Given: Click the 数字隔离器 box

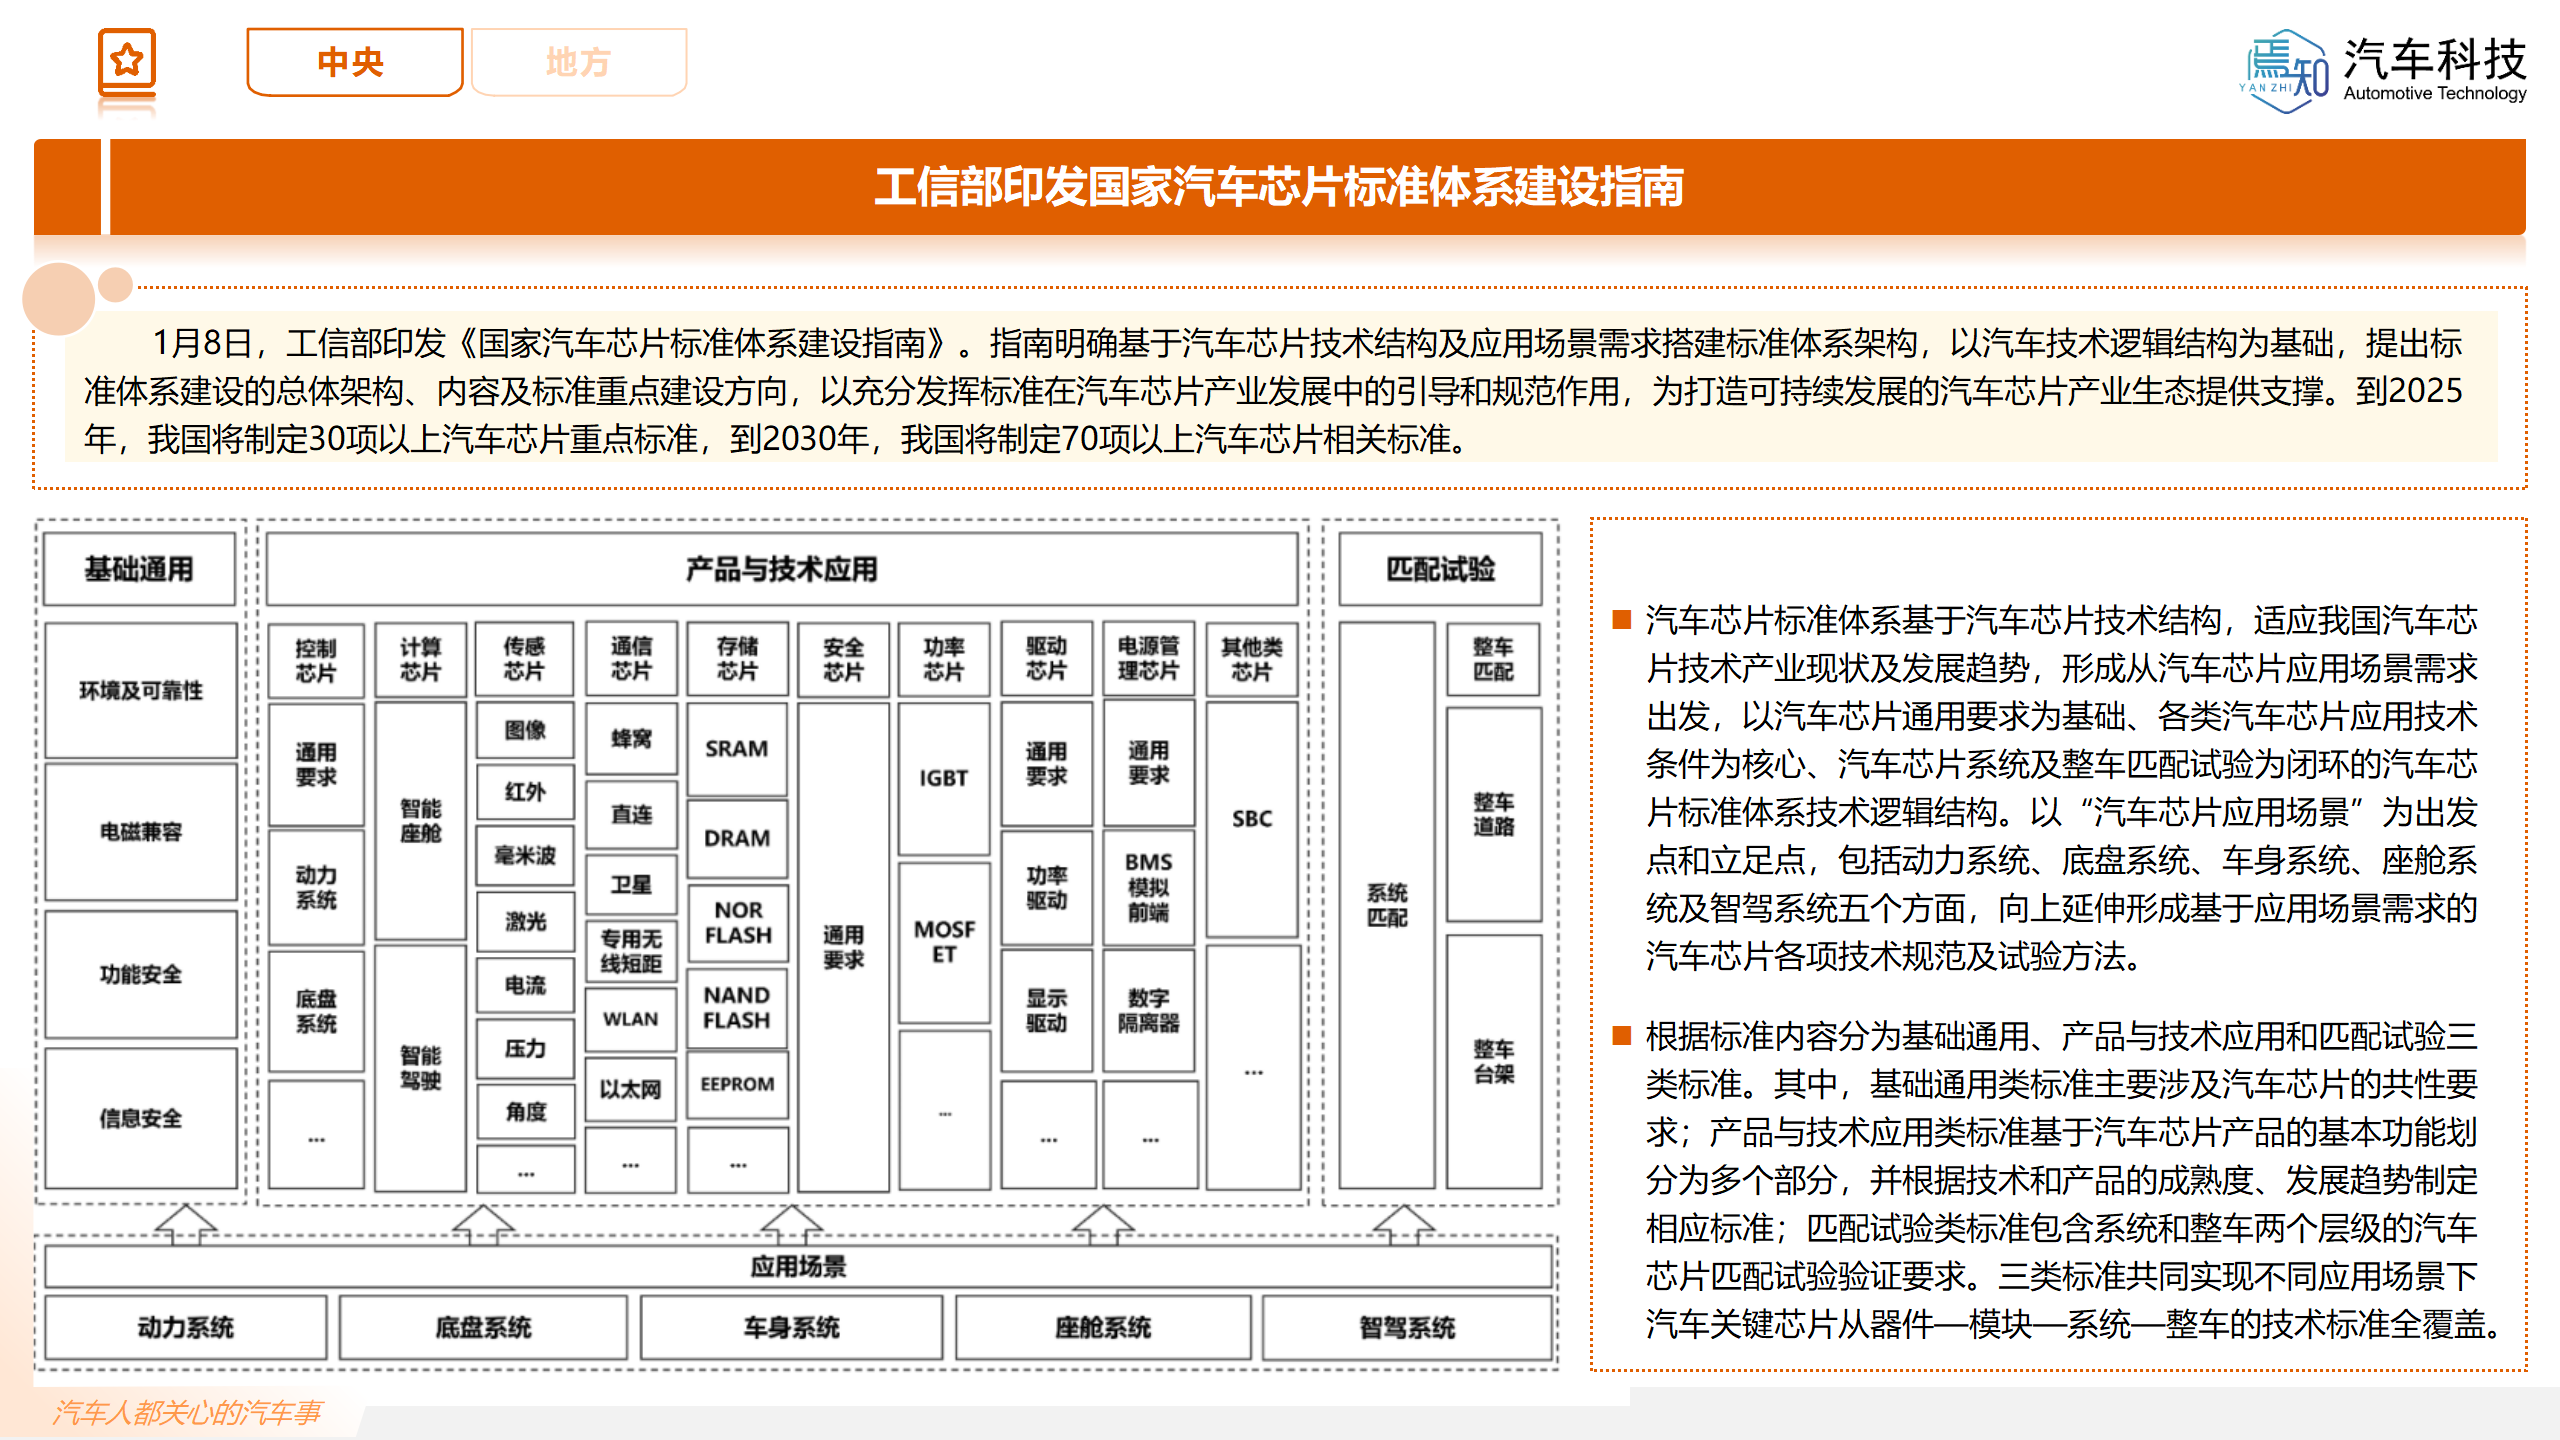Looking at the screenshot, I should (1149, 1011).
